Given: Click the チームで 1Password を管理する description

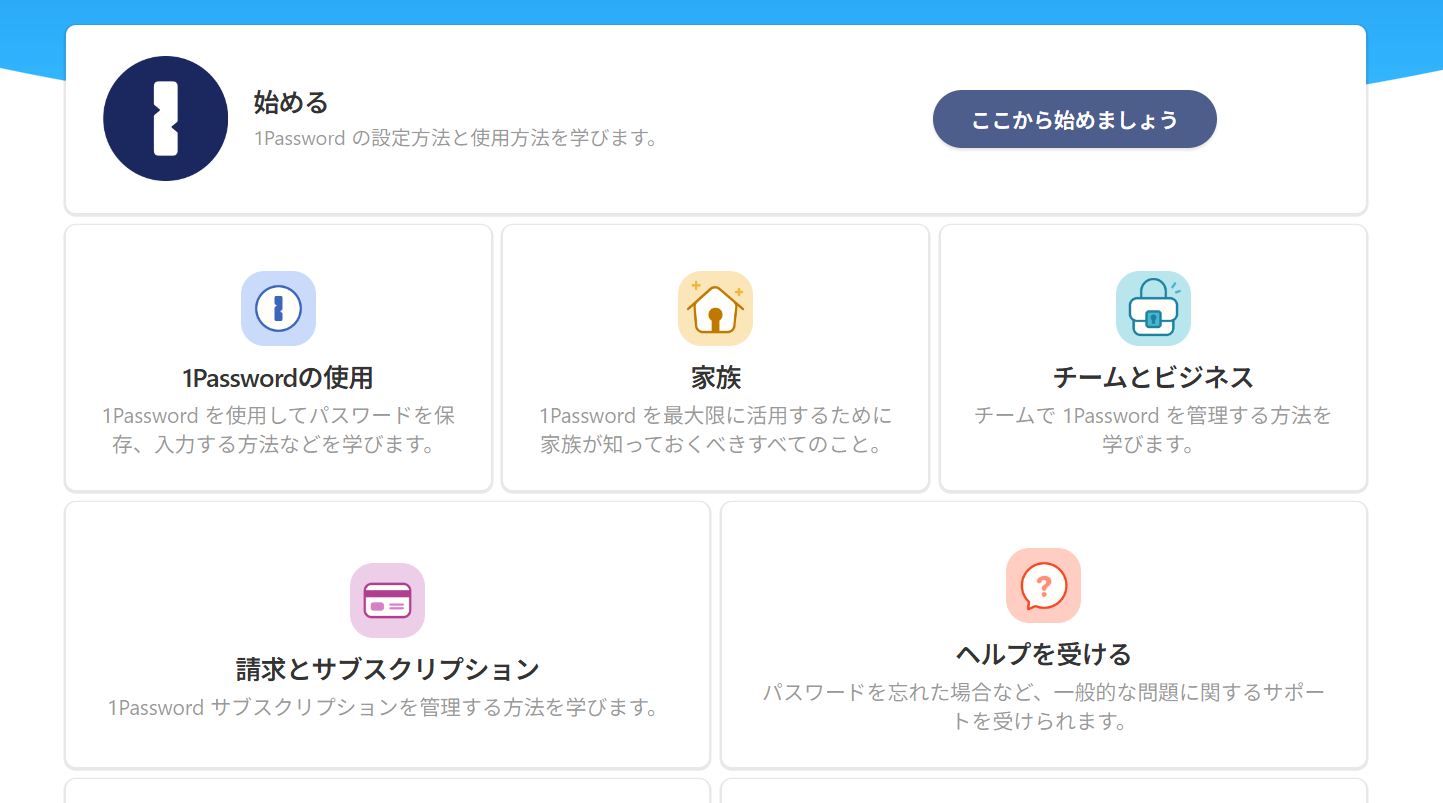Looking at the screenshot, I should 1153,430.
